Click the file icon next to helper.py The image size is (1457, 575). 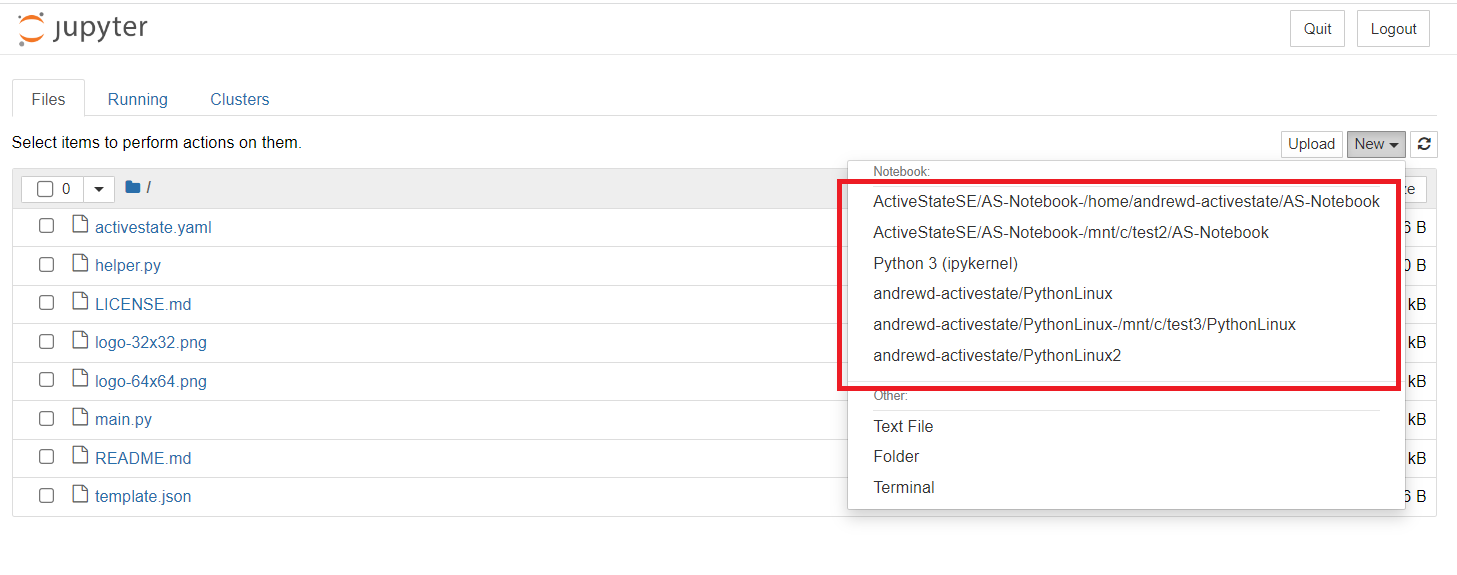pos(80,265)
